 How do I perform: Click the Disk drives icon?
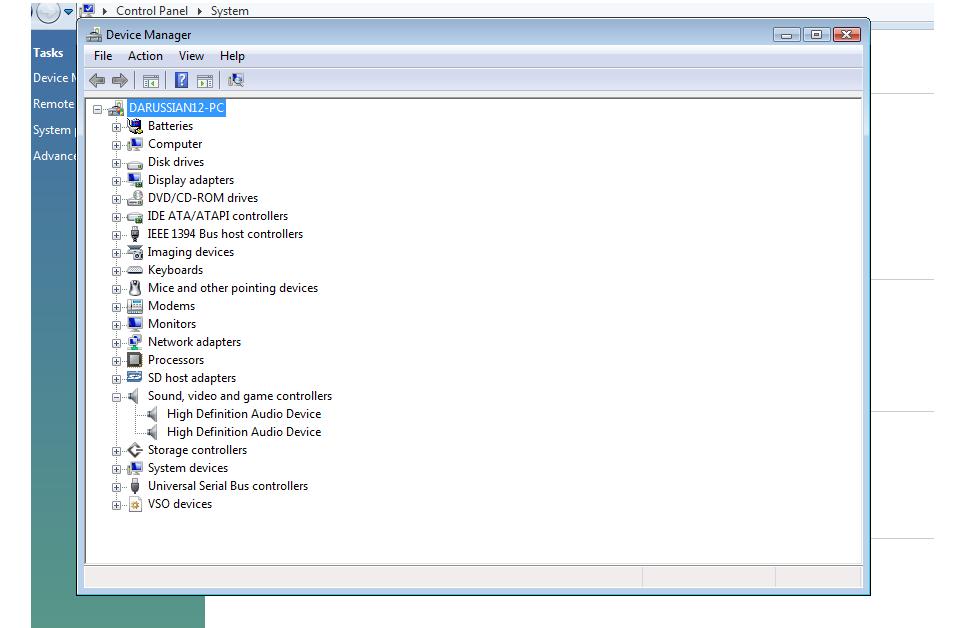[x=135, y=163]
